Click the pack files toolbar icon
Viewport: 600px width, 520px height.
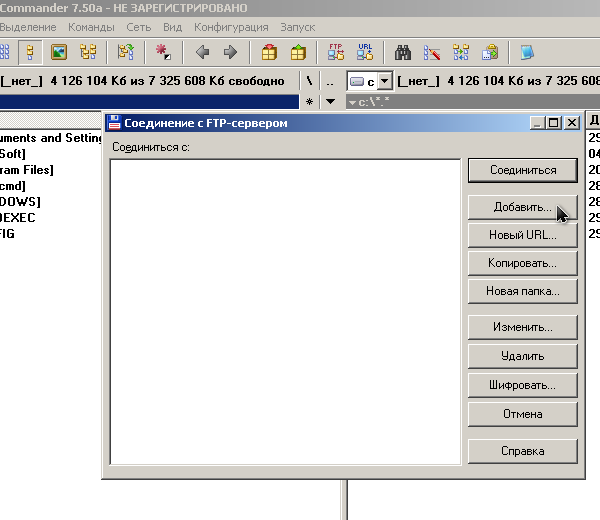point(269,52)
